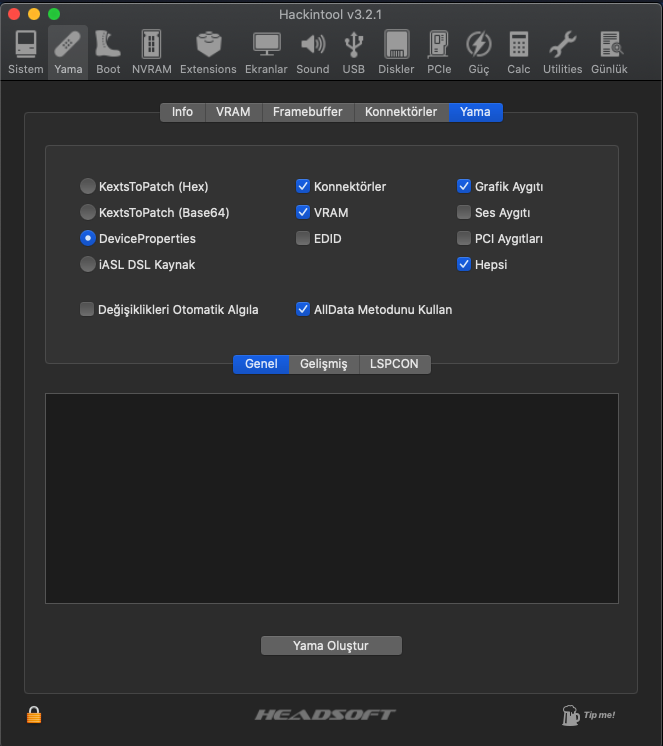Enable the EDID checkbox
The height and width of the screenshot is (746, 663).
[303, 238]
